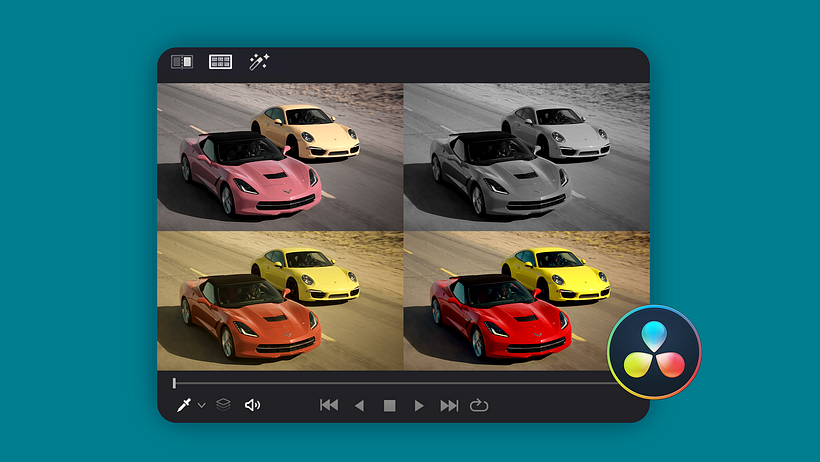Toggle the image wipe view icon
Screen dimensions: 820x462
point(182,62)
